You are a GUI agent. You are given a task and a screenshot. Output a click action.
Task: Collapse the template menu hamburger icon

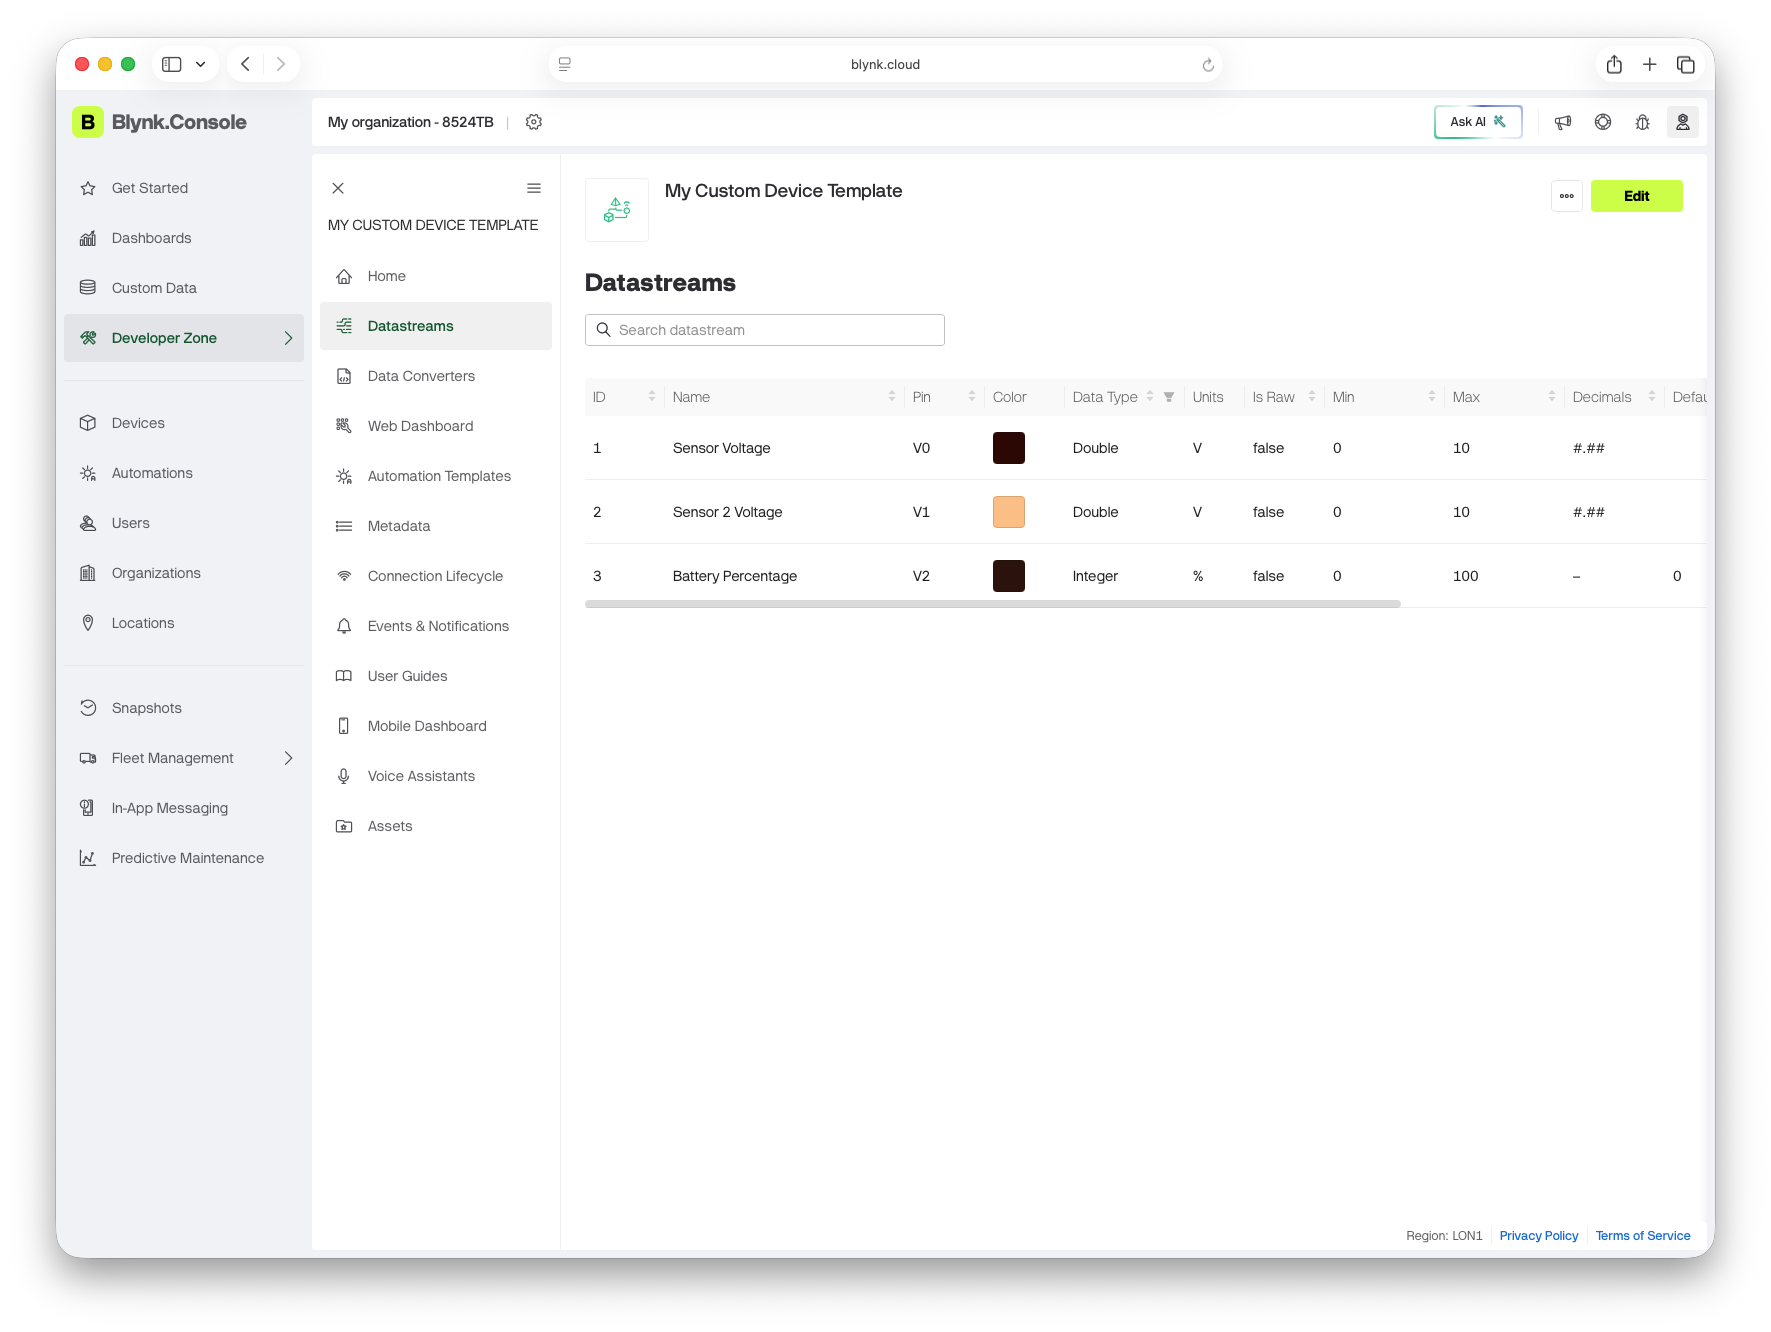[534, 188]
